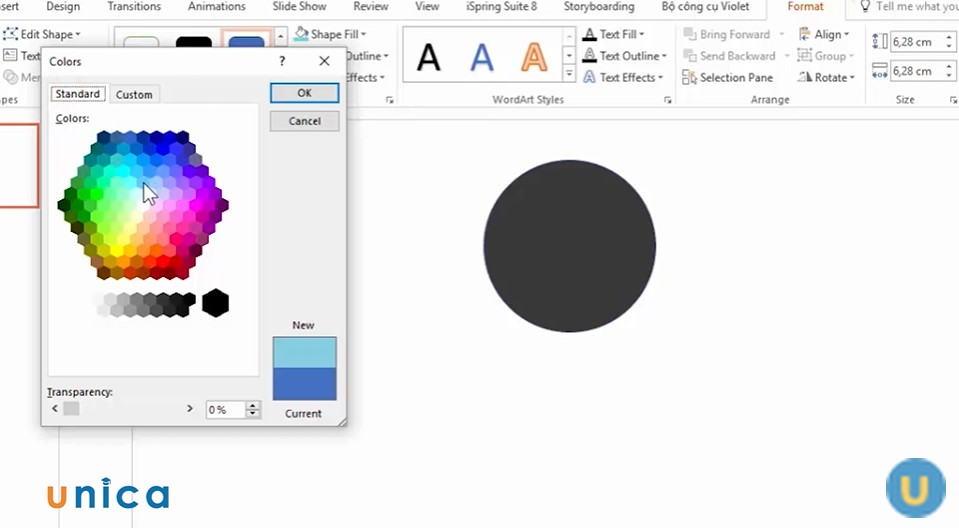Click the Transparency slider thumb
The height and width of the screenshot is (528, 959).
tap(71, 409)
